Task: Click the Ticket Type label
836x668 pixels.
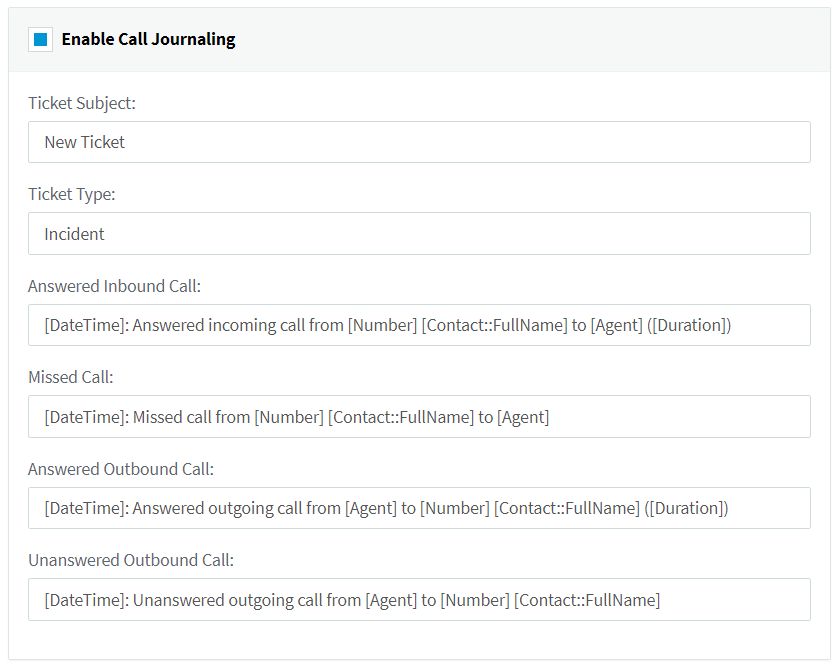Action: click(x=72, y=194)
